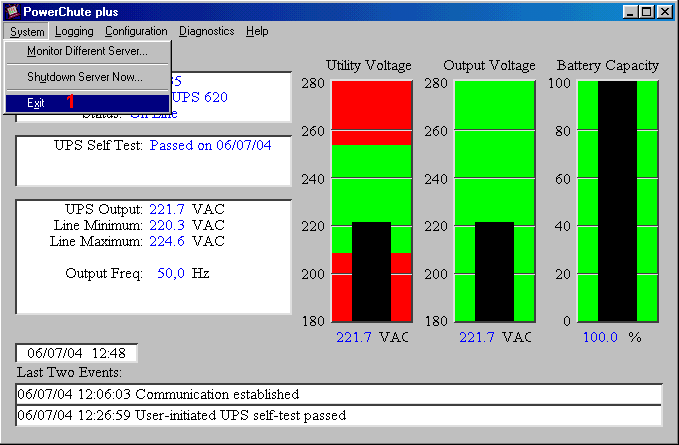Image resolution: width=679 pixels, height=445 pixels.
Task: Choose Exit in the System menu
Action: click(x=87, y=103)
